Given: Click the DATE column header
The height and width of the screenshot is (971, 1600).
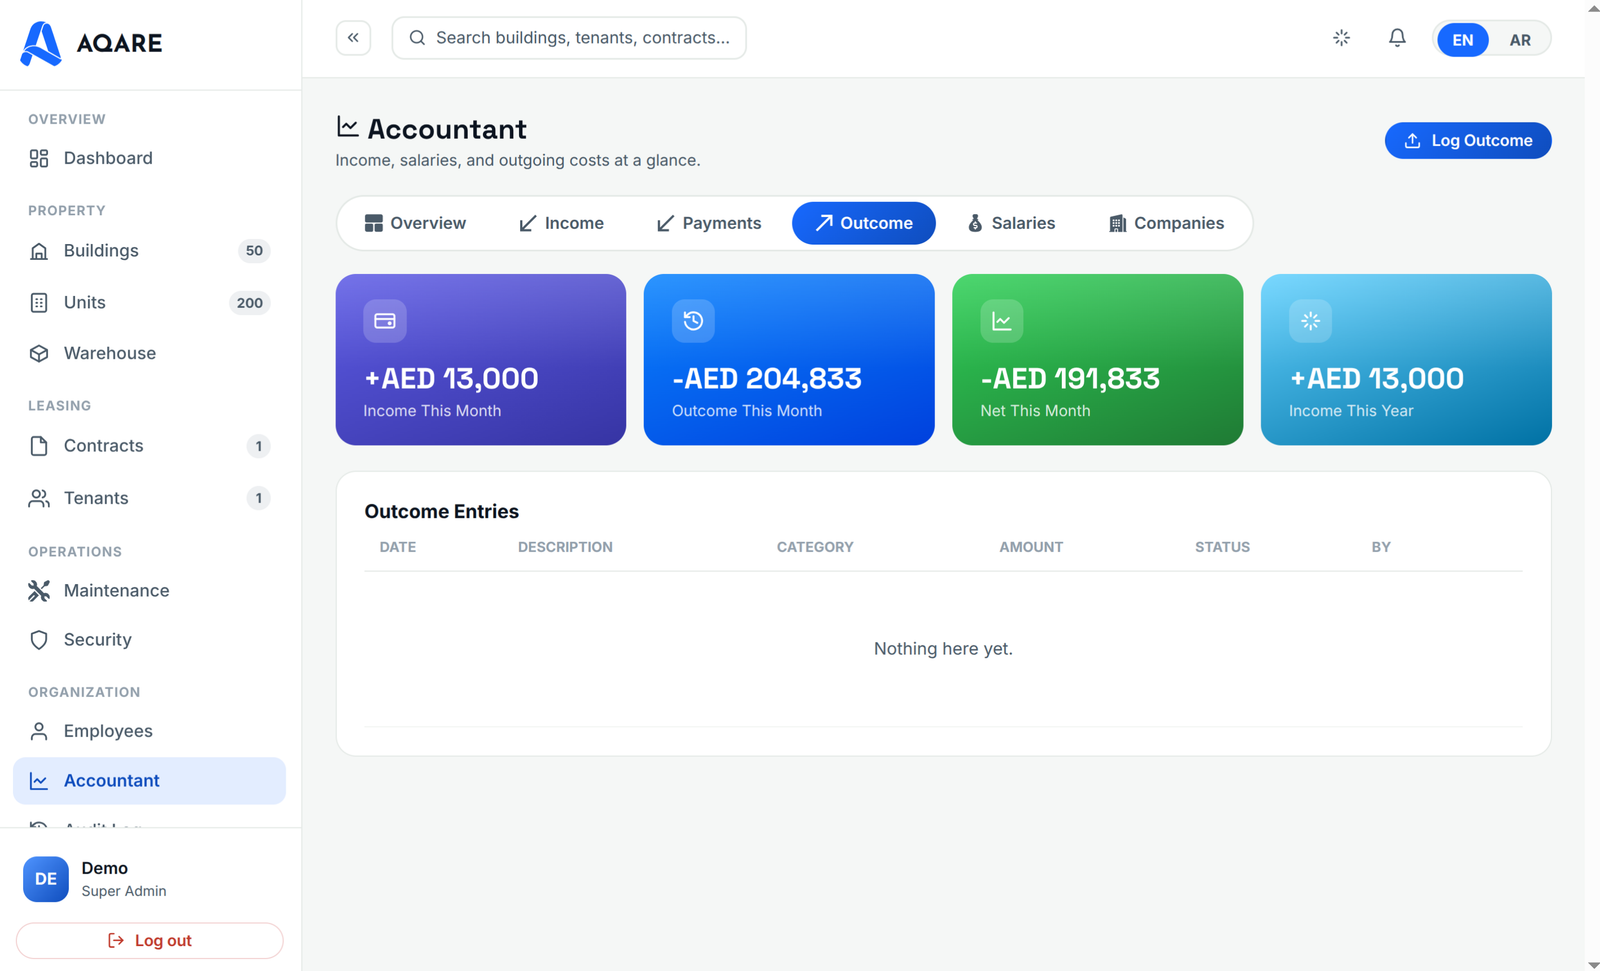Looking at the screenshot, I should [398, 547].
